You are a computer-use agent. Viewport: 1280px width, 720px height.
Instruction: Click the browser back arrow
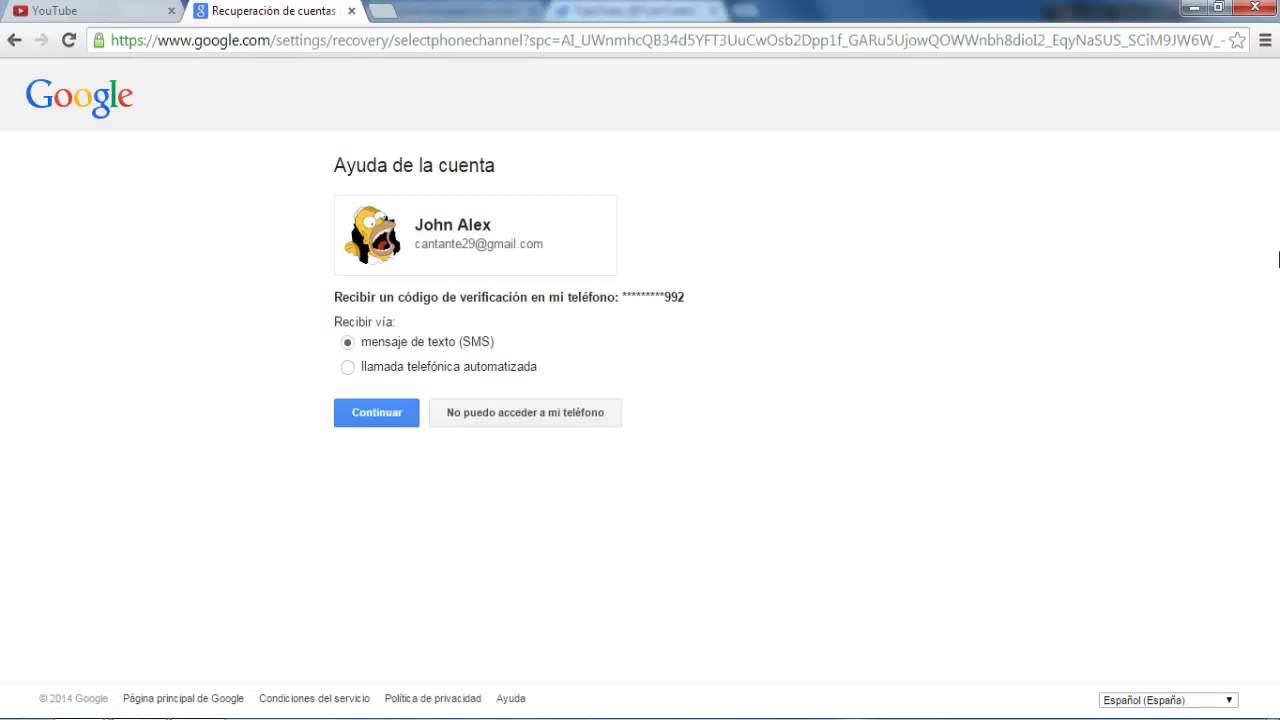pos(14,40)
